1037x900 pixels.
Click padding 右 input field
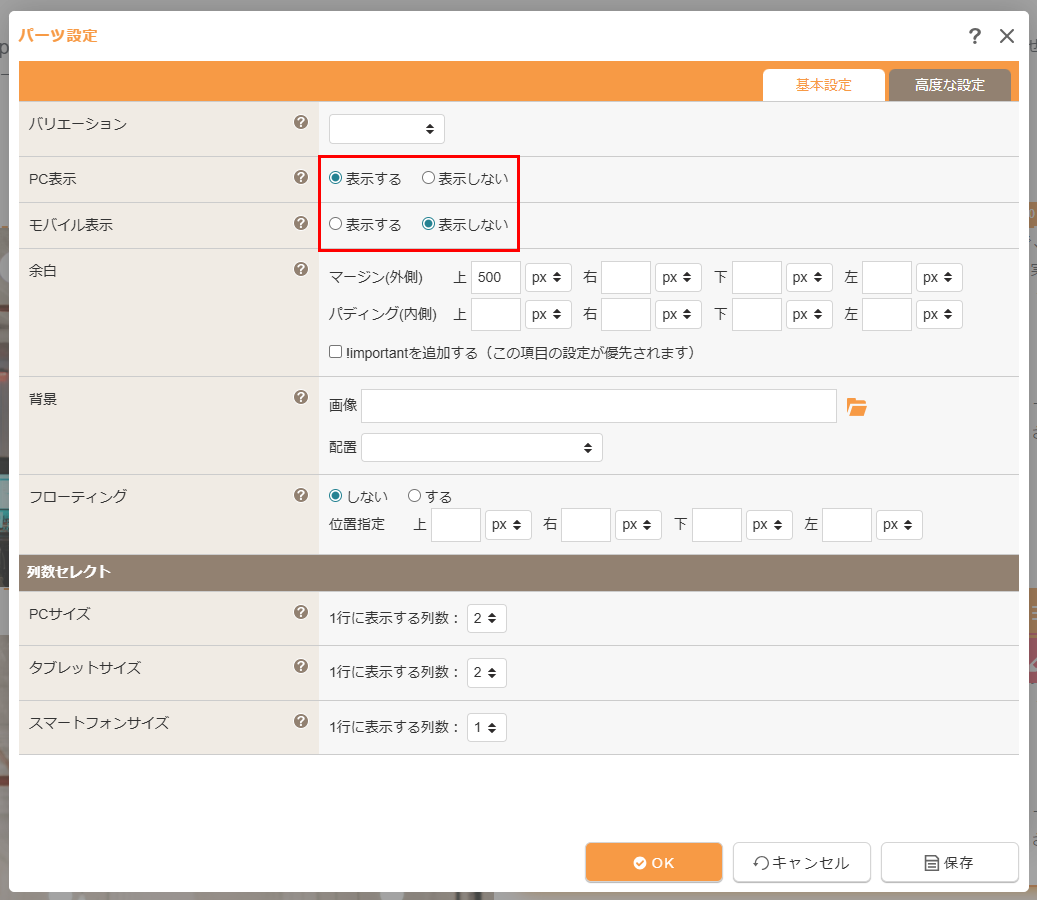point(626,314)
